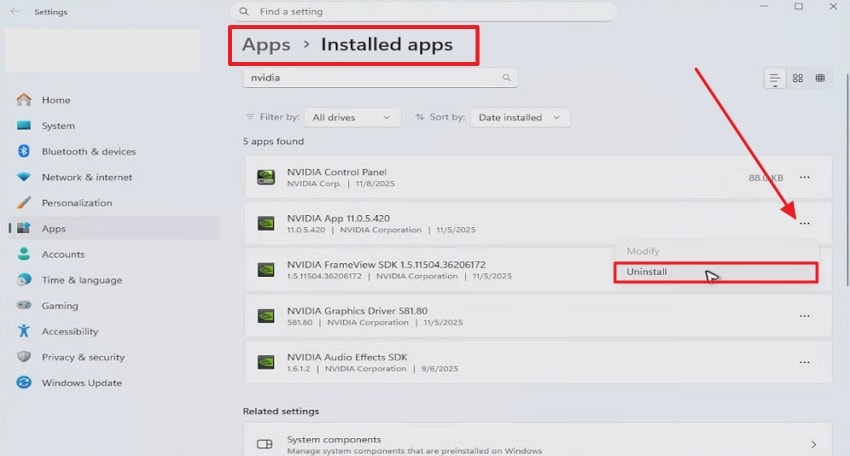This screenshot has height=456, width=850.
Task: Click the NVIDIA App 11.0.5.420 icon
Action: pos(266,223)
